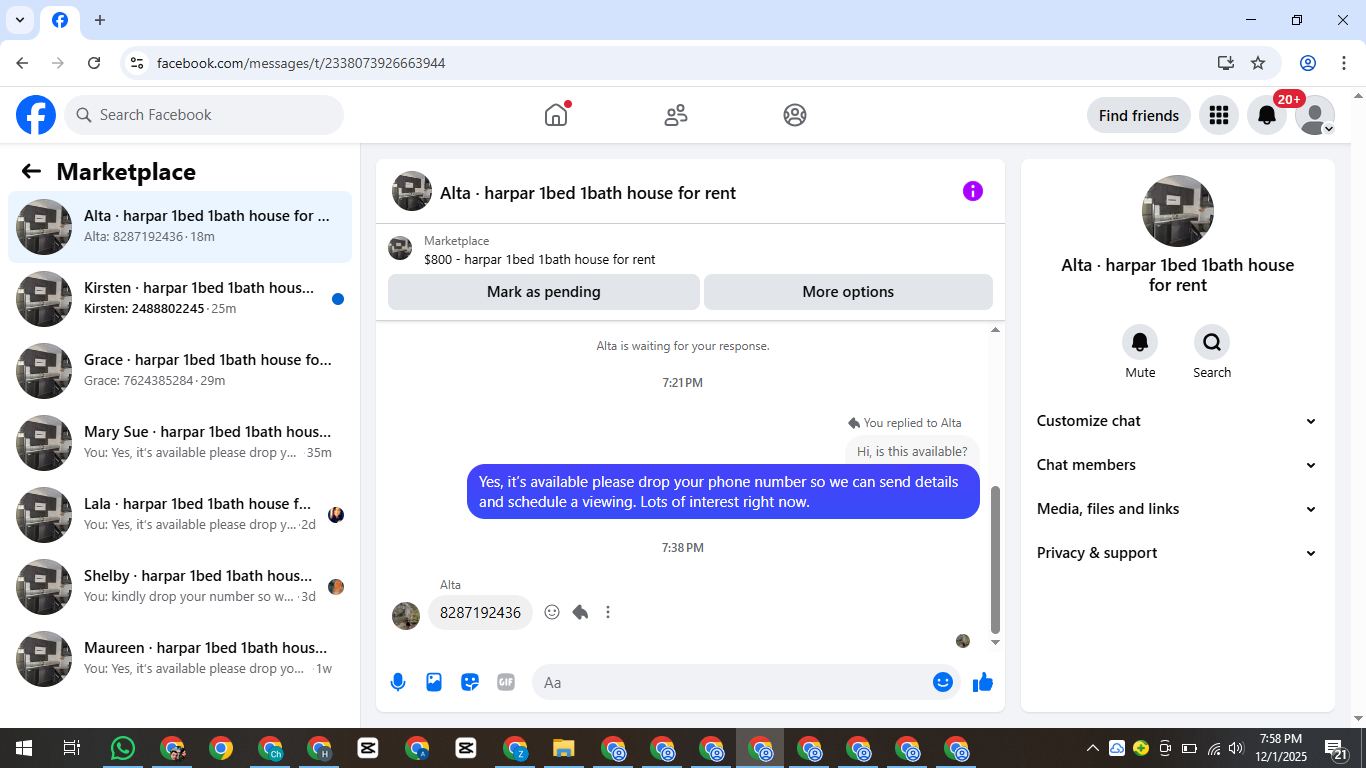Open the Maureen harpar conversation
The height and width of the screenshot is (768, 1366).
click(180, 659)
